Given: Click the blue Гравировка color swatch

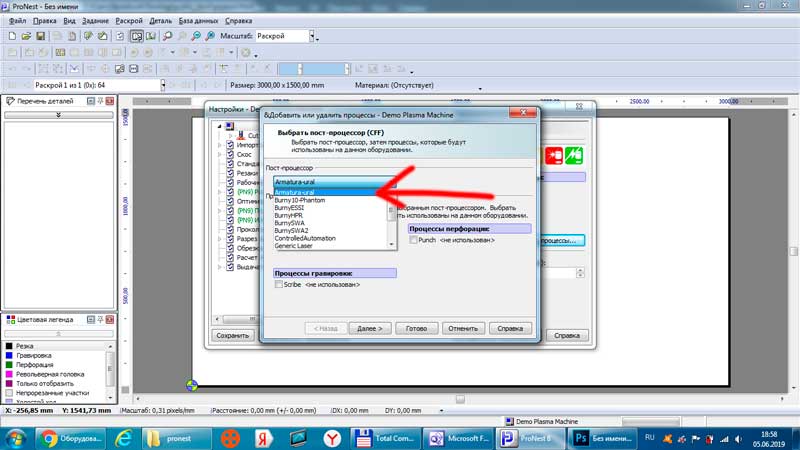Looking at the screenshot, I should click(x=9, y=356).
